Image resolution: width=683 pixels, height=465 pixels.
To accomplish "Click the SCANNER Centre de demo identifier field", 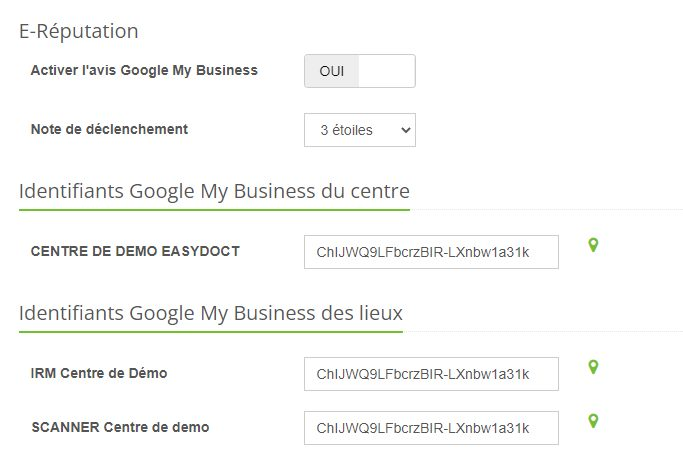I will click(x=431, y=428).
